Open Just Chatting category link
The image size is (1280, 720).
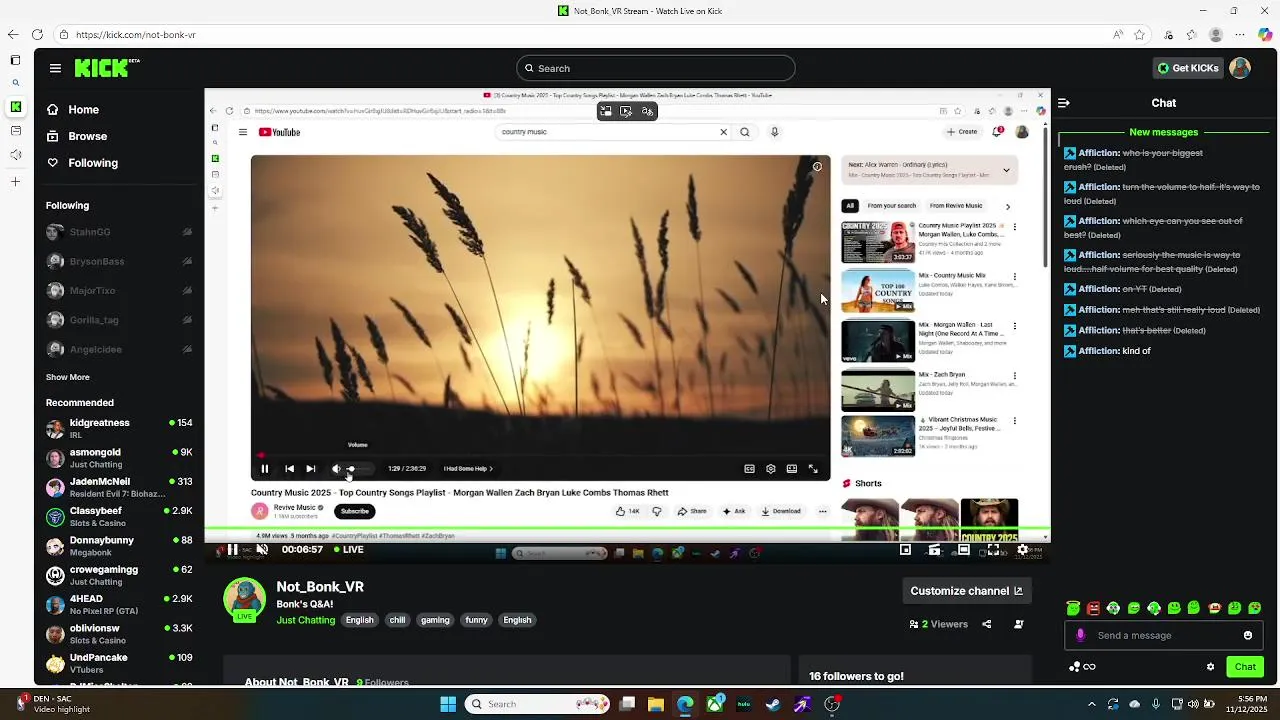pyautogui.click(x=306, y=620)
